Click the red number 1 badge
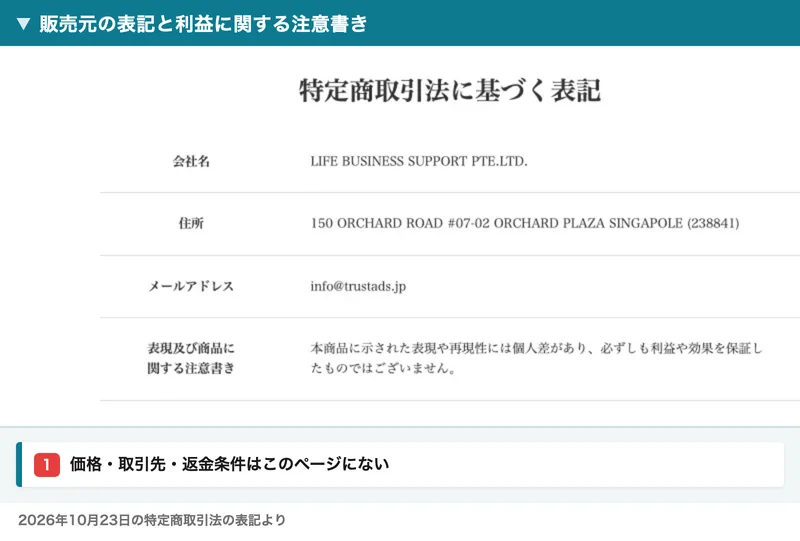This screenshot has height=541, width=800. (47, 464)
